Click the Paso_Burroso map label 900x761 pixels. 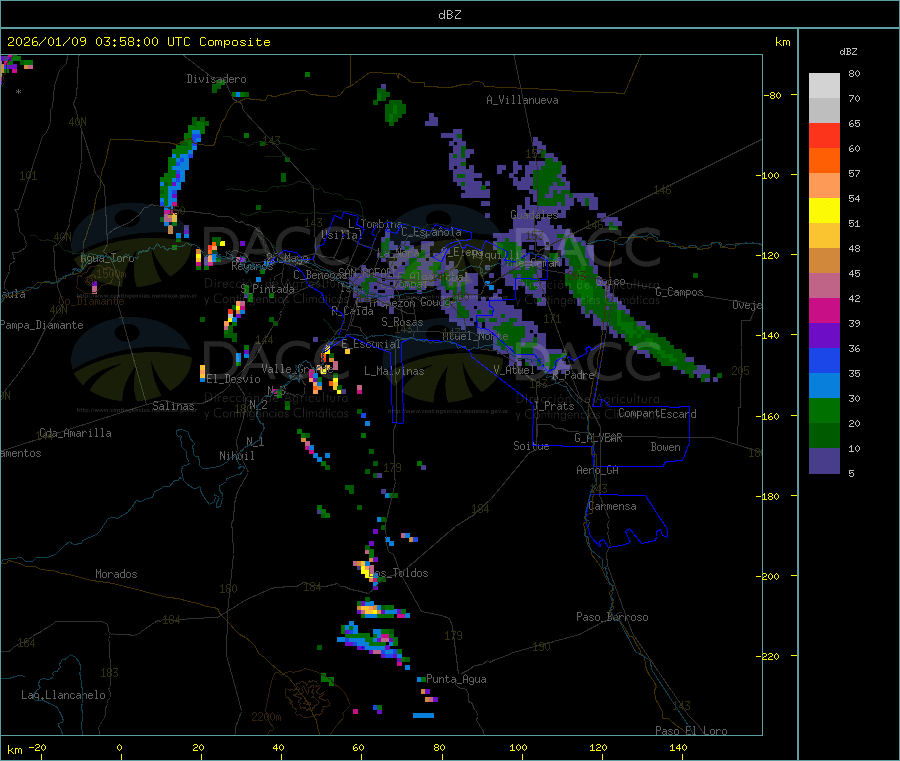612,617
